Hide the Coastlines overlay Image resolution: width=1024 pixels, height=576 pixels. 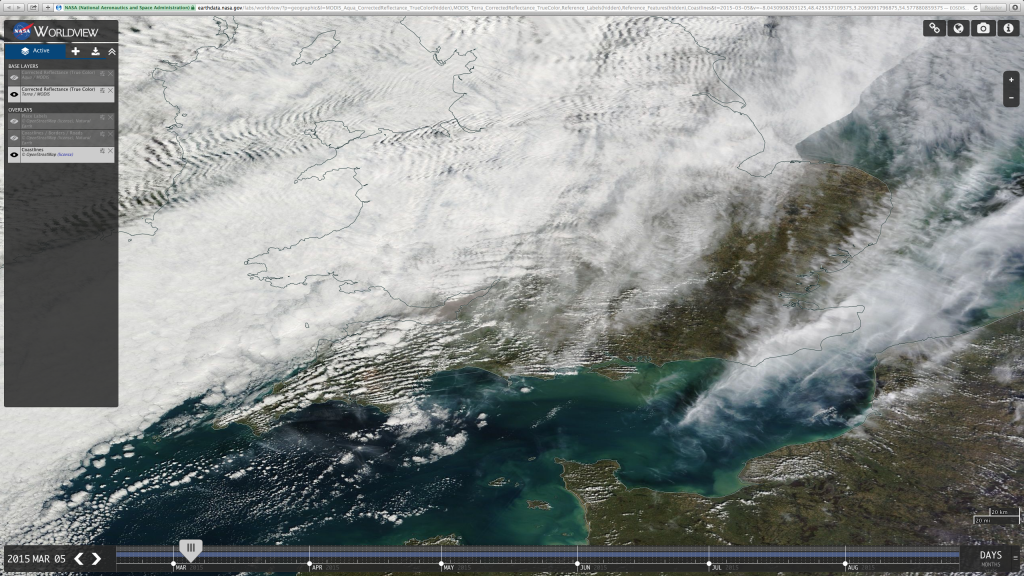[x=14, y=155]
